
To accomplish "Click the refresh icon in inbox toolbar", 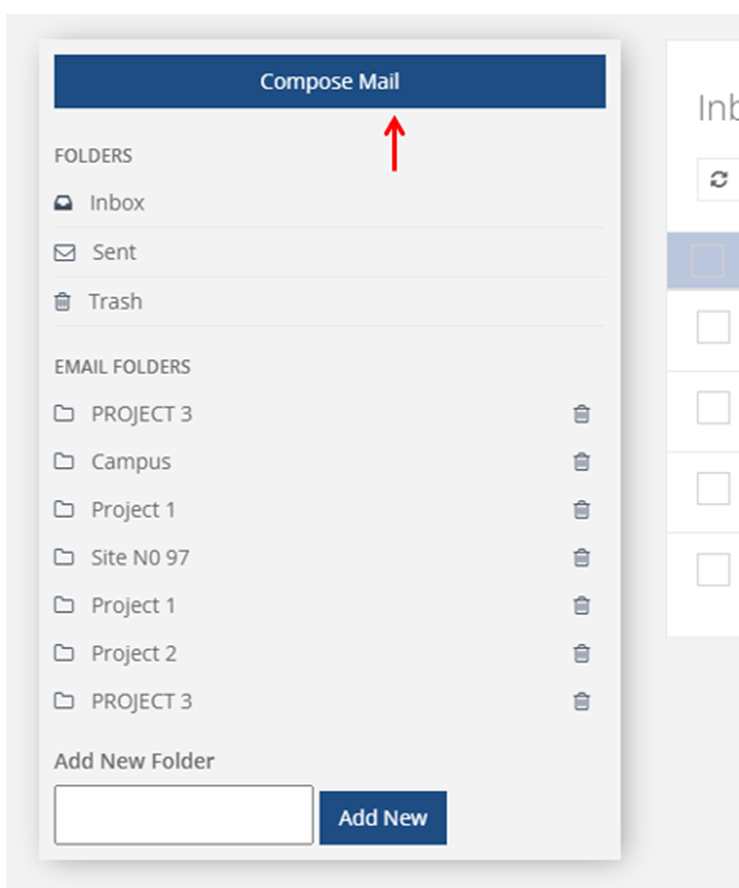I will click(x=719, y=180).
